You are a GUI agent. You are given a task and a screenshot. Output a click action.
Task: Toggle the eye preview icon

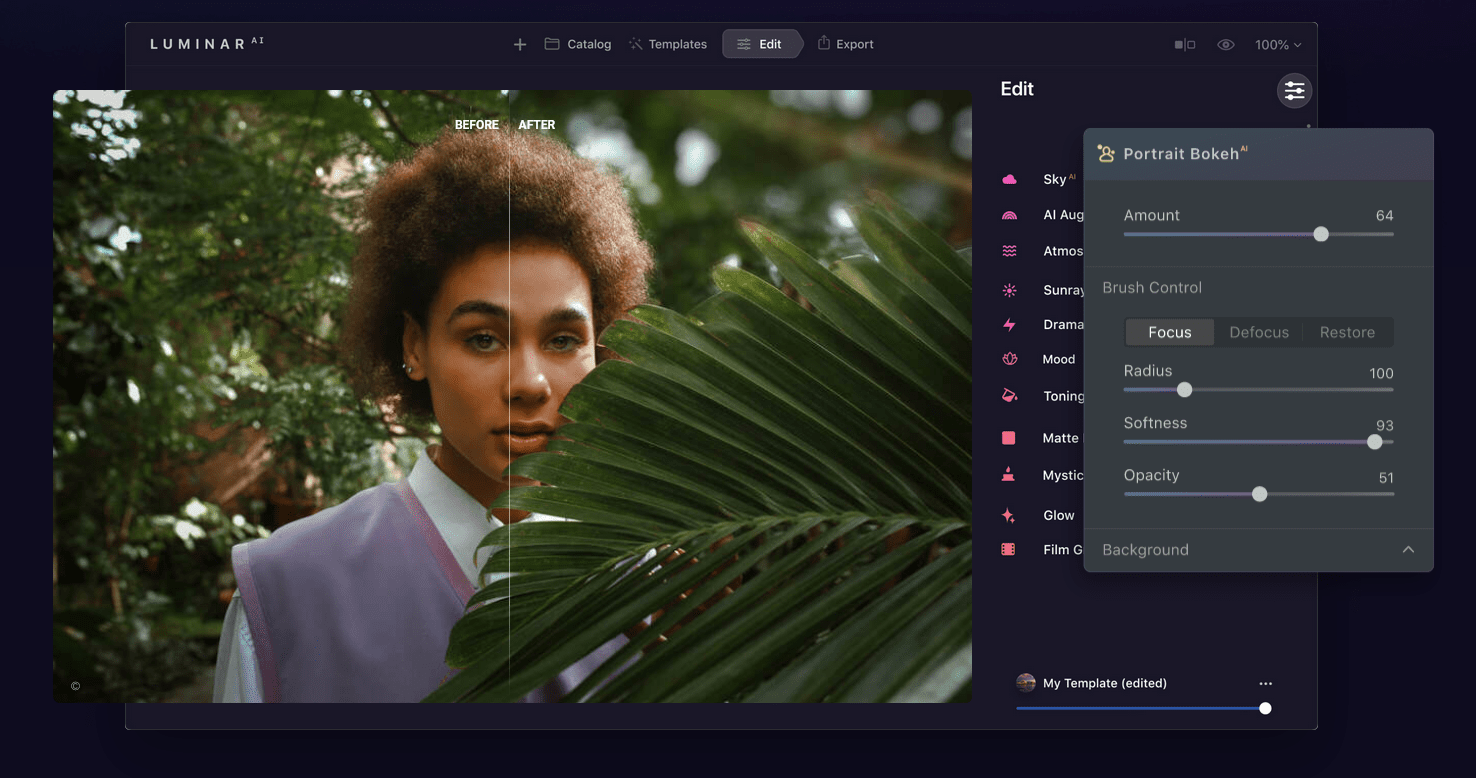tap(1226, 45)
